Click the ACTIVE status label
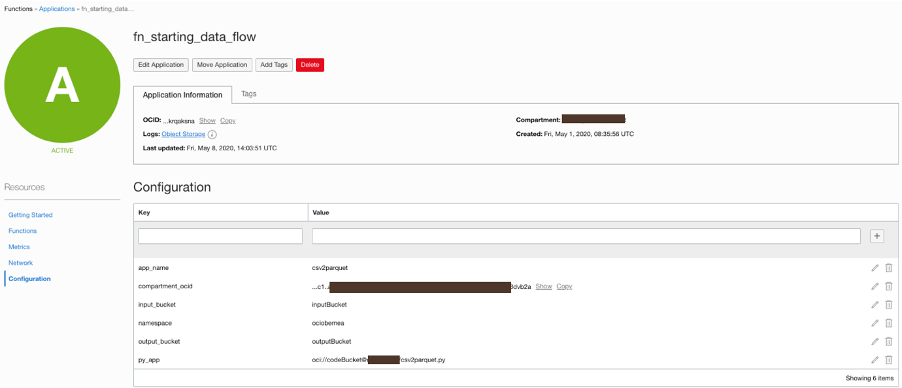This screenshot has width=902, height=388. click(x=62, y=151)
